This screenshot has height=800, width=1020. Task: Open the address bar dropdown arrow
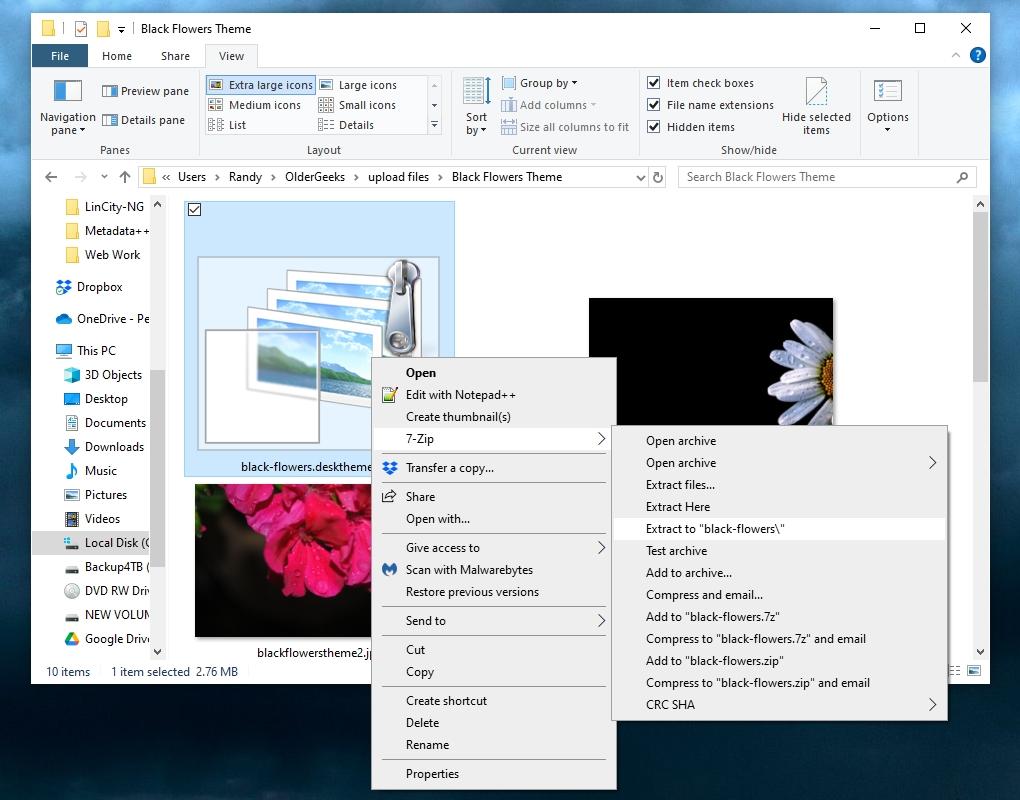pyautogui.click(x=640, y=176)
